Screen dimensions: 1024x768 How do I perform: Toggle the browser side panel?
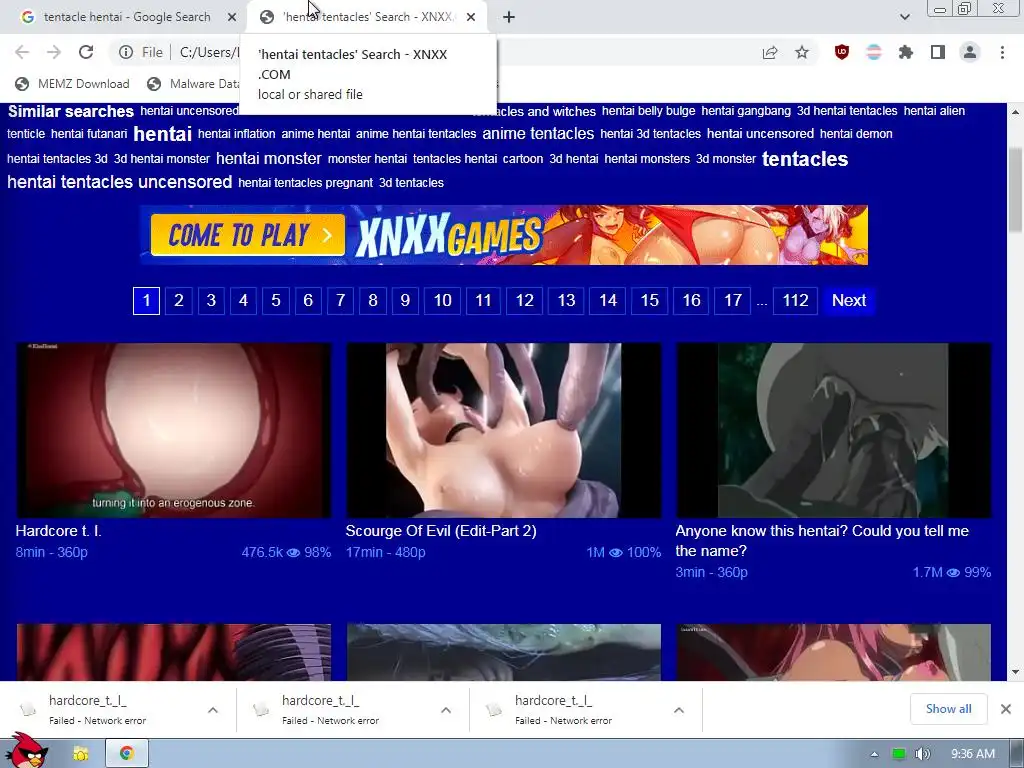(x=938, y=52)
